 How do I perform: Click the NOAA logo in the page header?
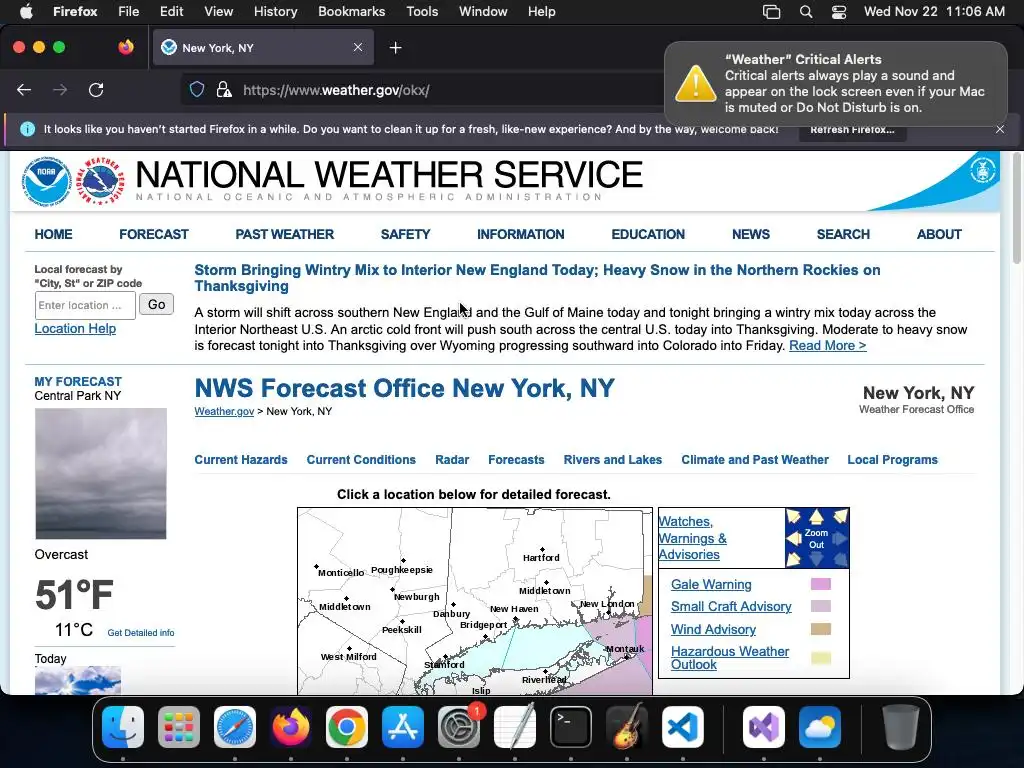pyautogui.click(x=46, y=181)
